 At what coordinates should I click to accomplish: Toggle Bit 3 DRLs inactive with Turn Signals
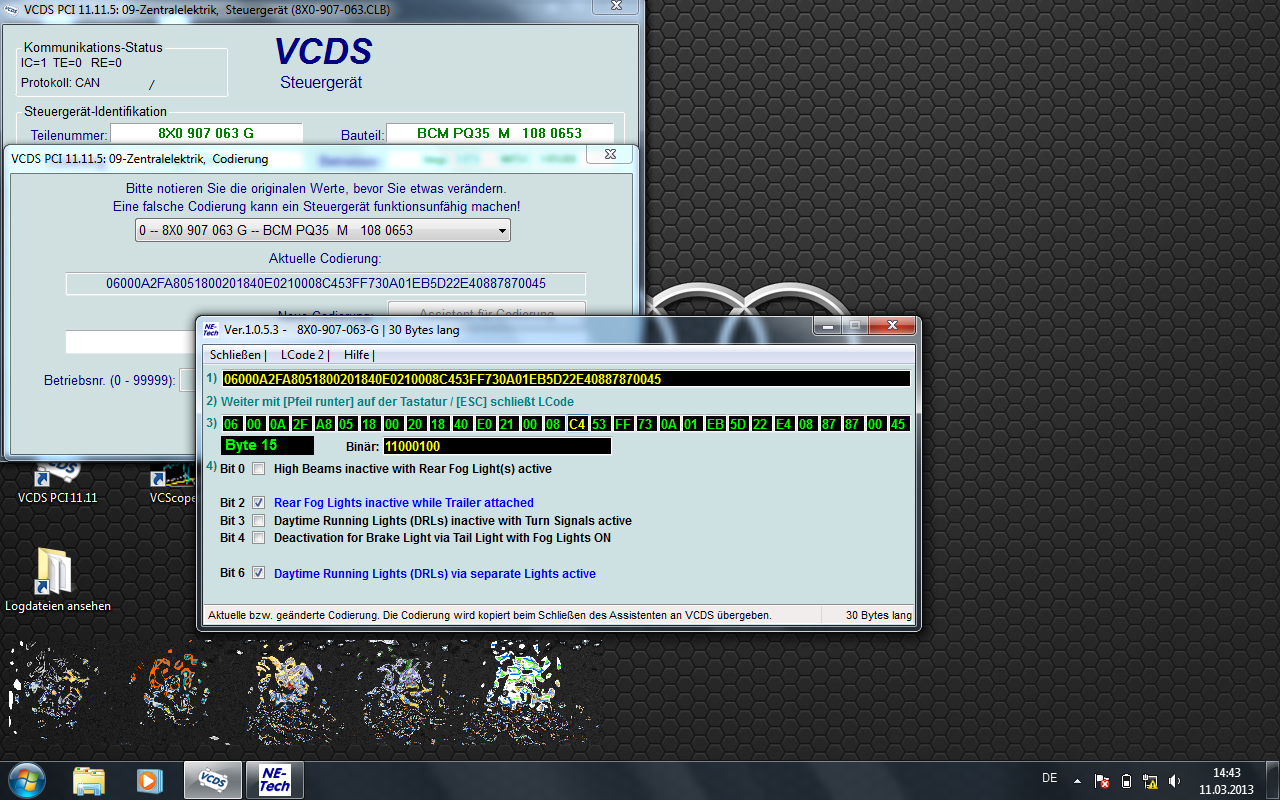259,521
